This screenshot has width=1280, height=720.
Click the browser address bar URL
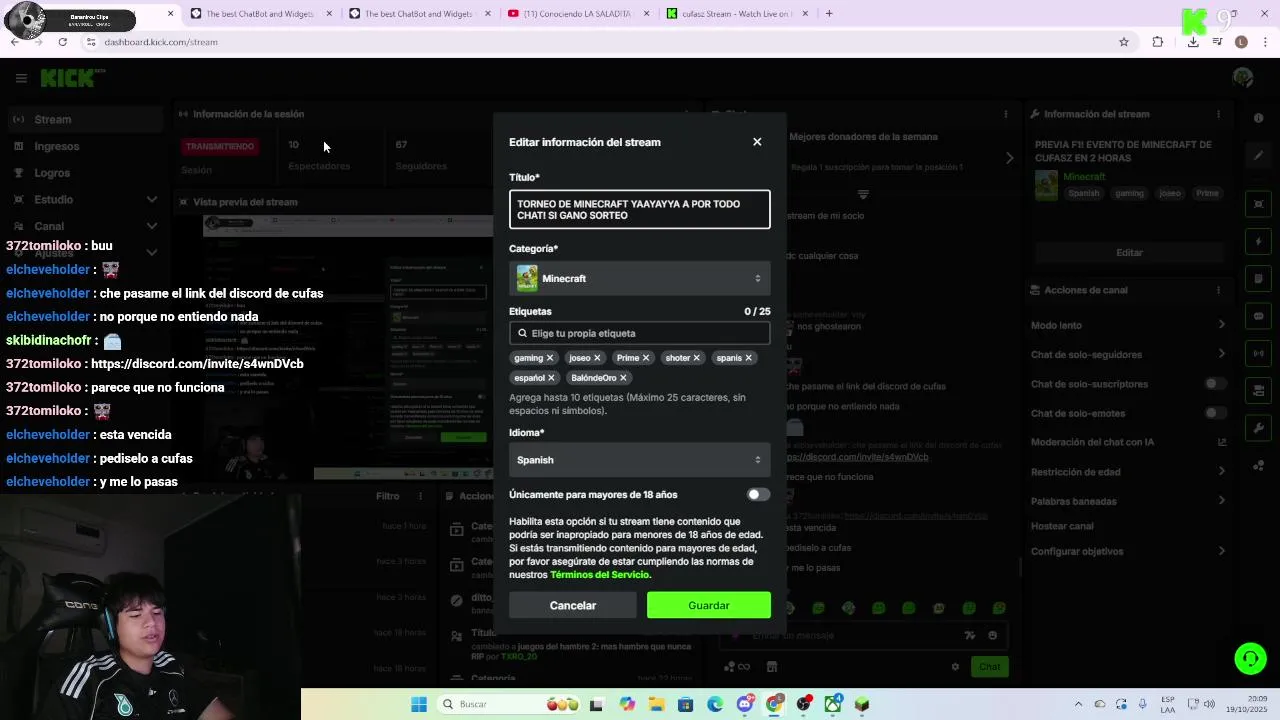161,42
